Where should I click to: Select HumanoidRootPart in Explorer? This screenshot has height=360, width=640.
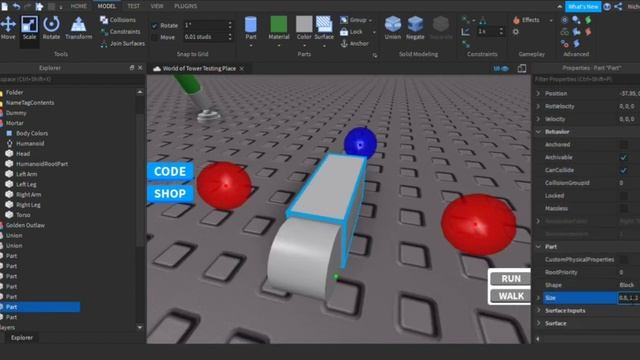click(42, 164)
